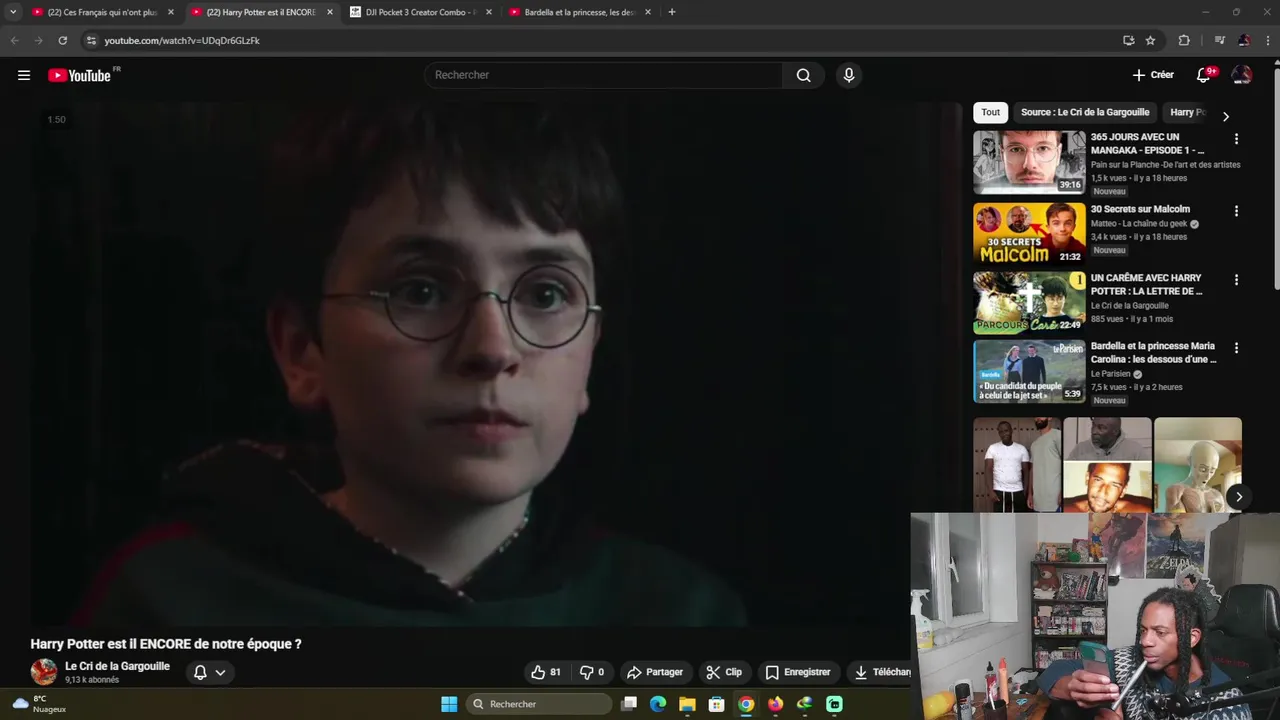This screenshot has height=720, width=1280.
Task: Click the Clip button
Action: pyautogui.click(x=724, y=672)
